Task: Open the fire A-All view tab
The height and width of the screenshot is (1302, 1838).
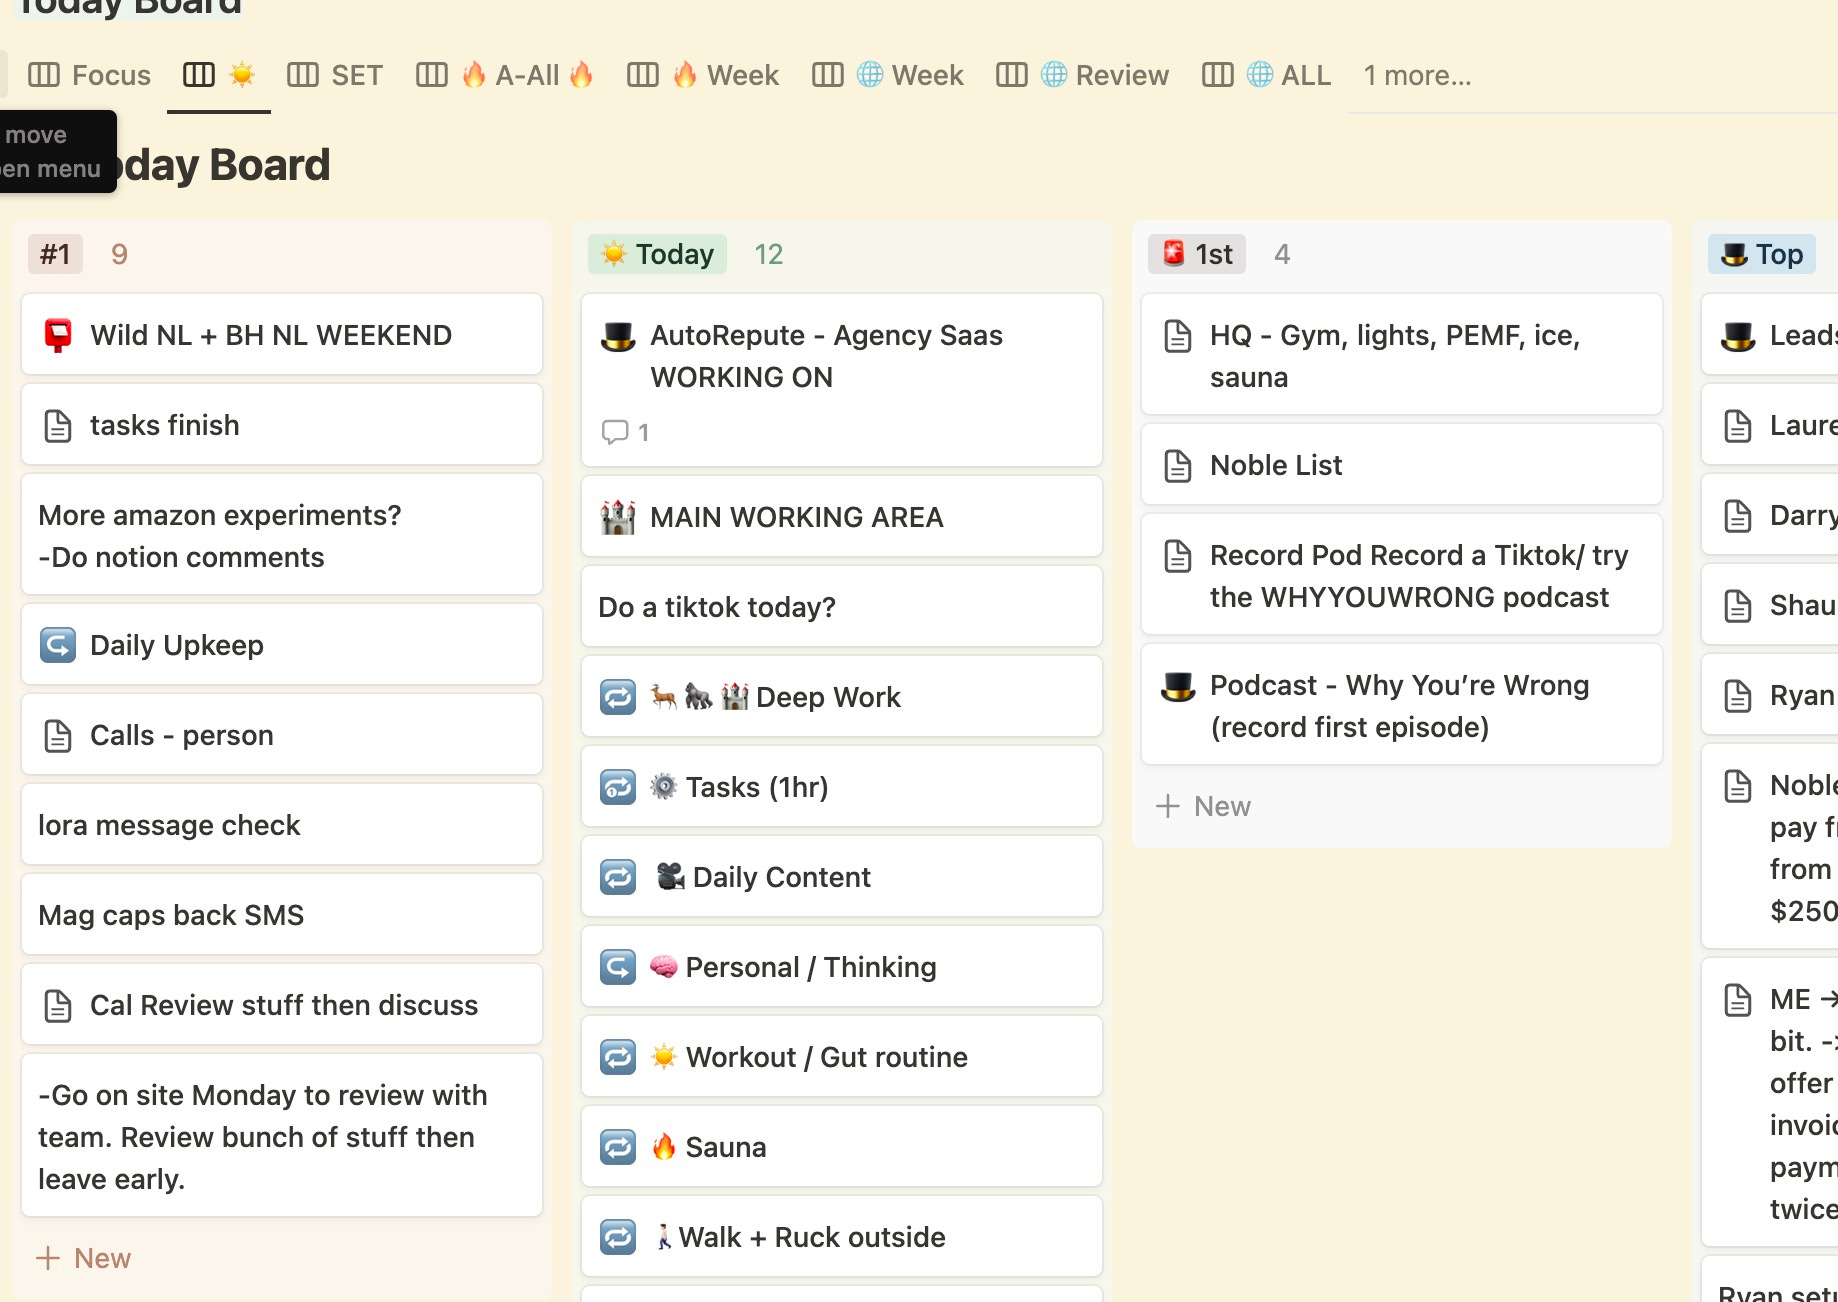Action: [x=505, y=75]
